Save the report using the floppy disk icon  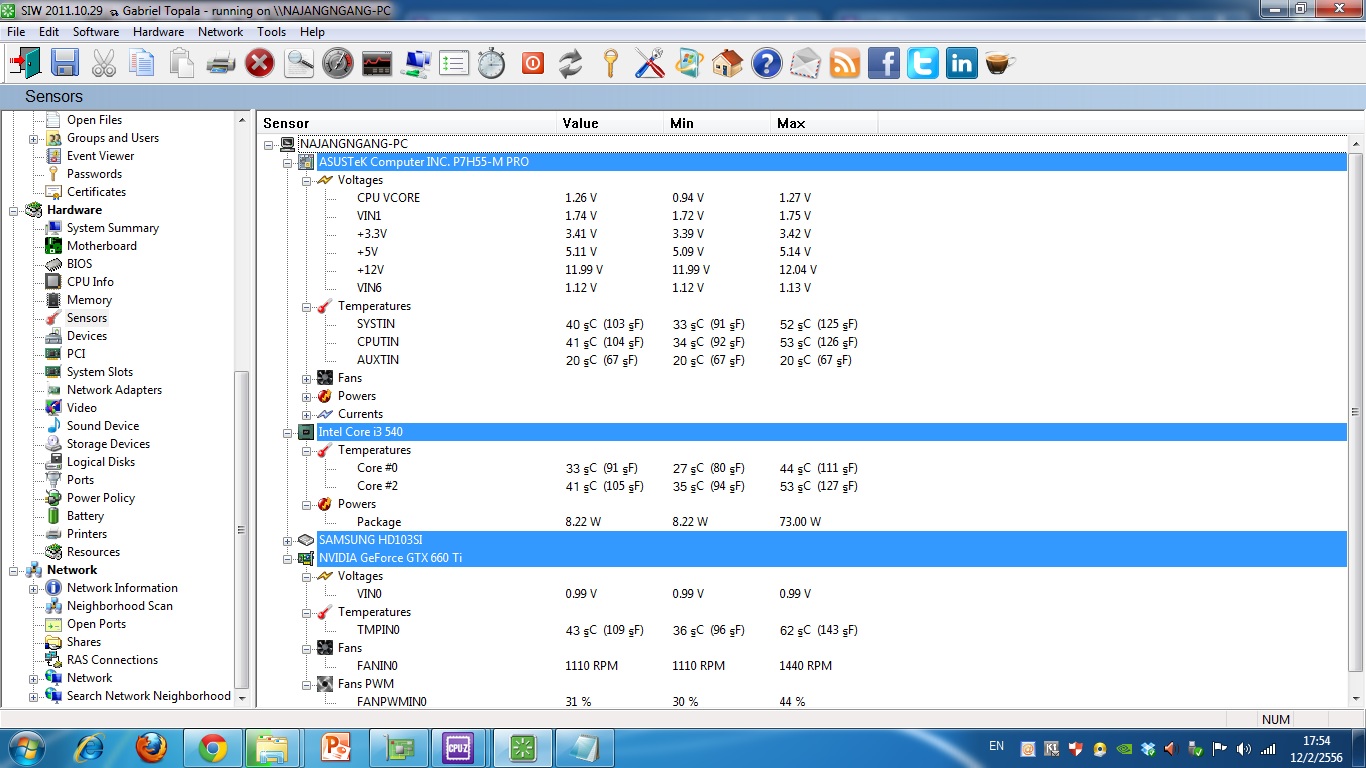tap(65, 64)
